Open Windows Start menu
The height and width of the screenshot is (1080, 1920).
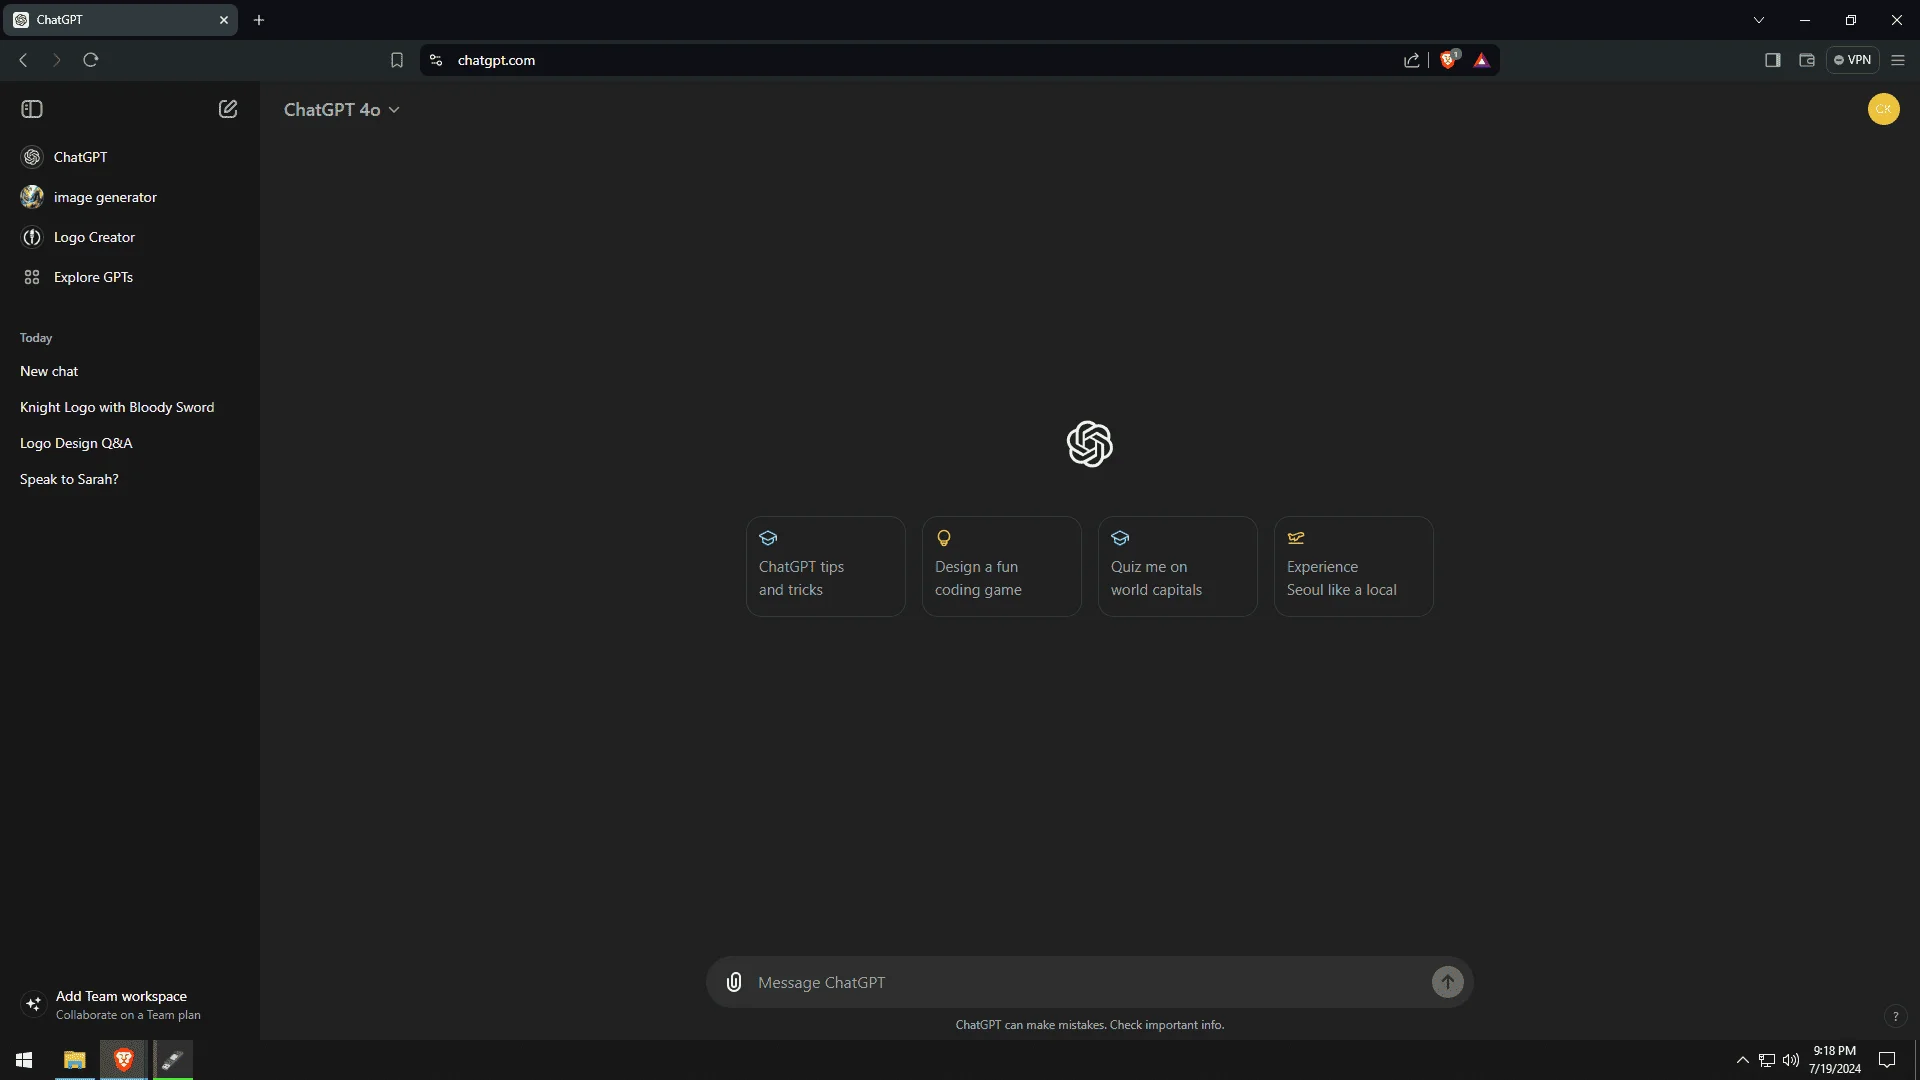click(24, 1060)
